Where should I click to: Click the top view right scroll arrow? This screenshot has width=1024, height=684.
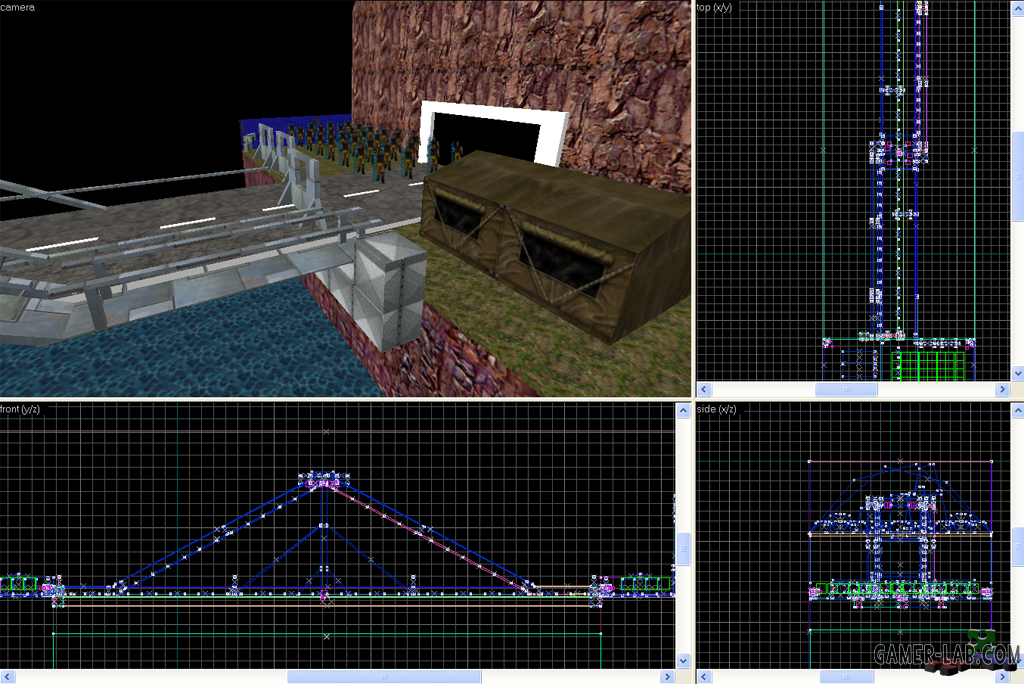tap(1002, 389)
